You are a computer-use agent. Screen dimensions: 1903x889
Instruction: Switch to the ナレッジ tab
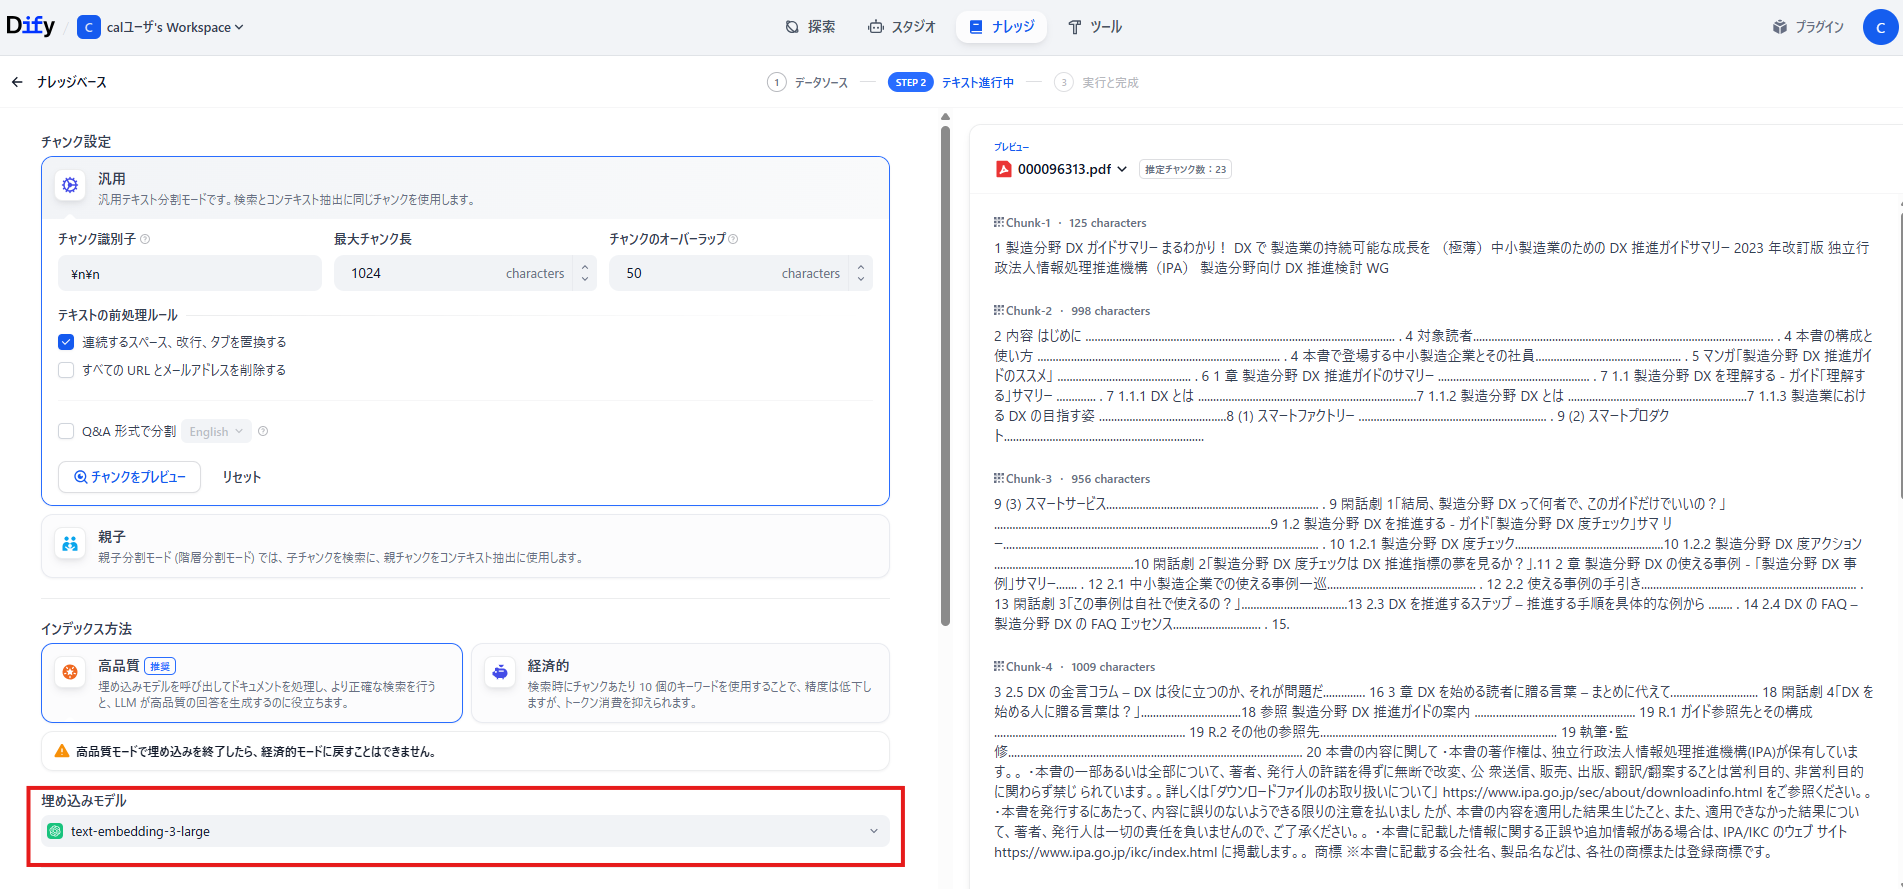point(1002,27)
